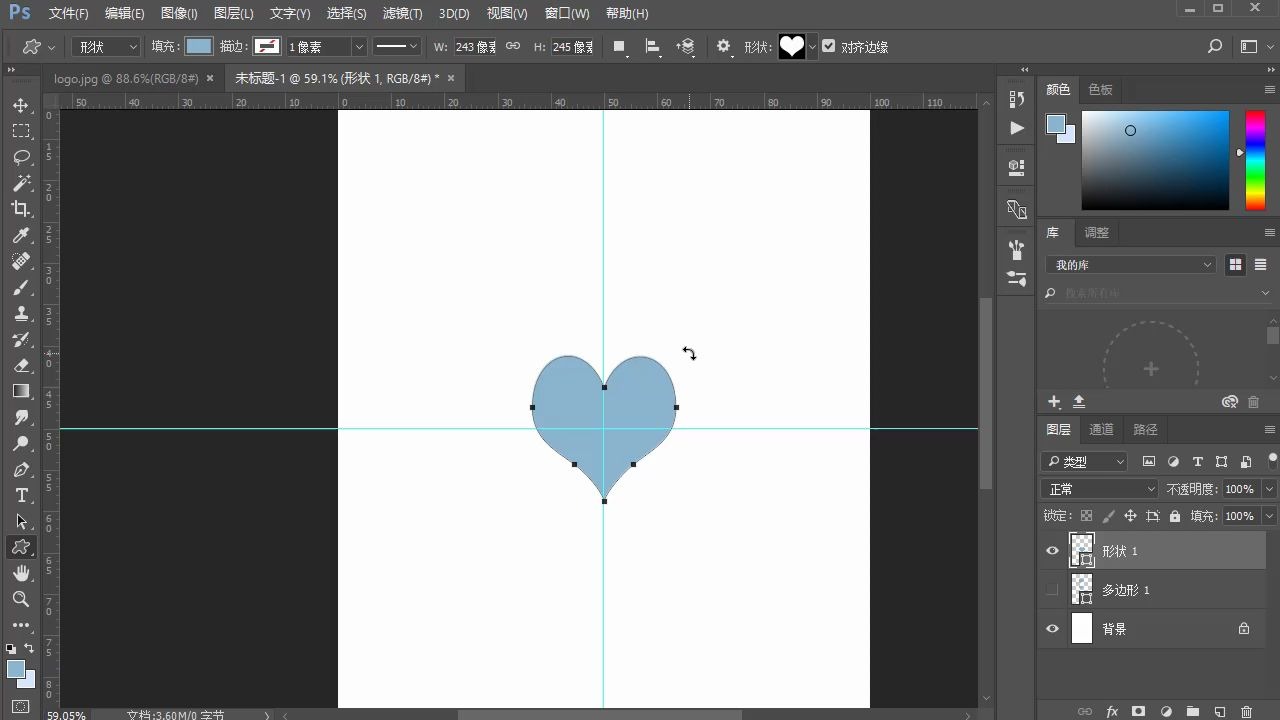The width and height of the screenshot is (1280, 720).
Task: Hide the 背景 layer
Action: tap(1052, 629)
